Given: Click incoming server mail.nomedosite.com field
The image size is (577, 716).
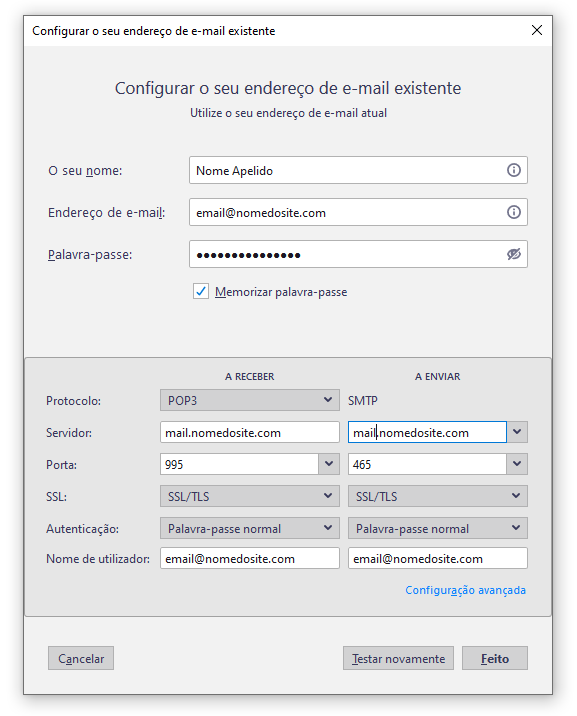Looking at the screenshot, I should coord(250,432).
